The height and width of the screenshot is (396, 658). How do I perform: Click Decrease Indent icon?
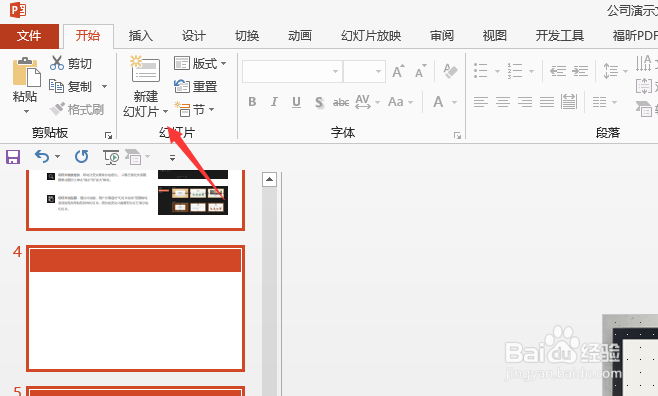pos(558,71)
